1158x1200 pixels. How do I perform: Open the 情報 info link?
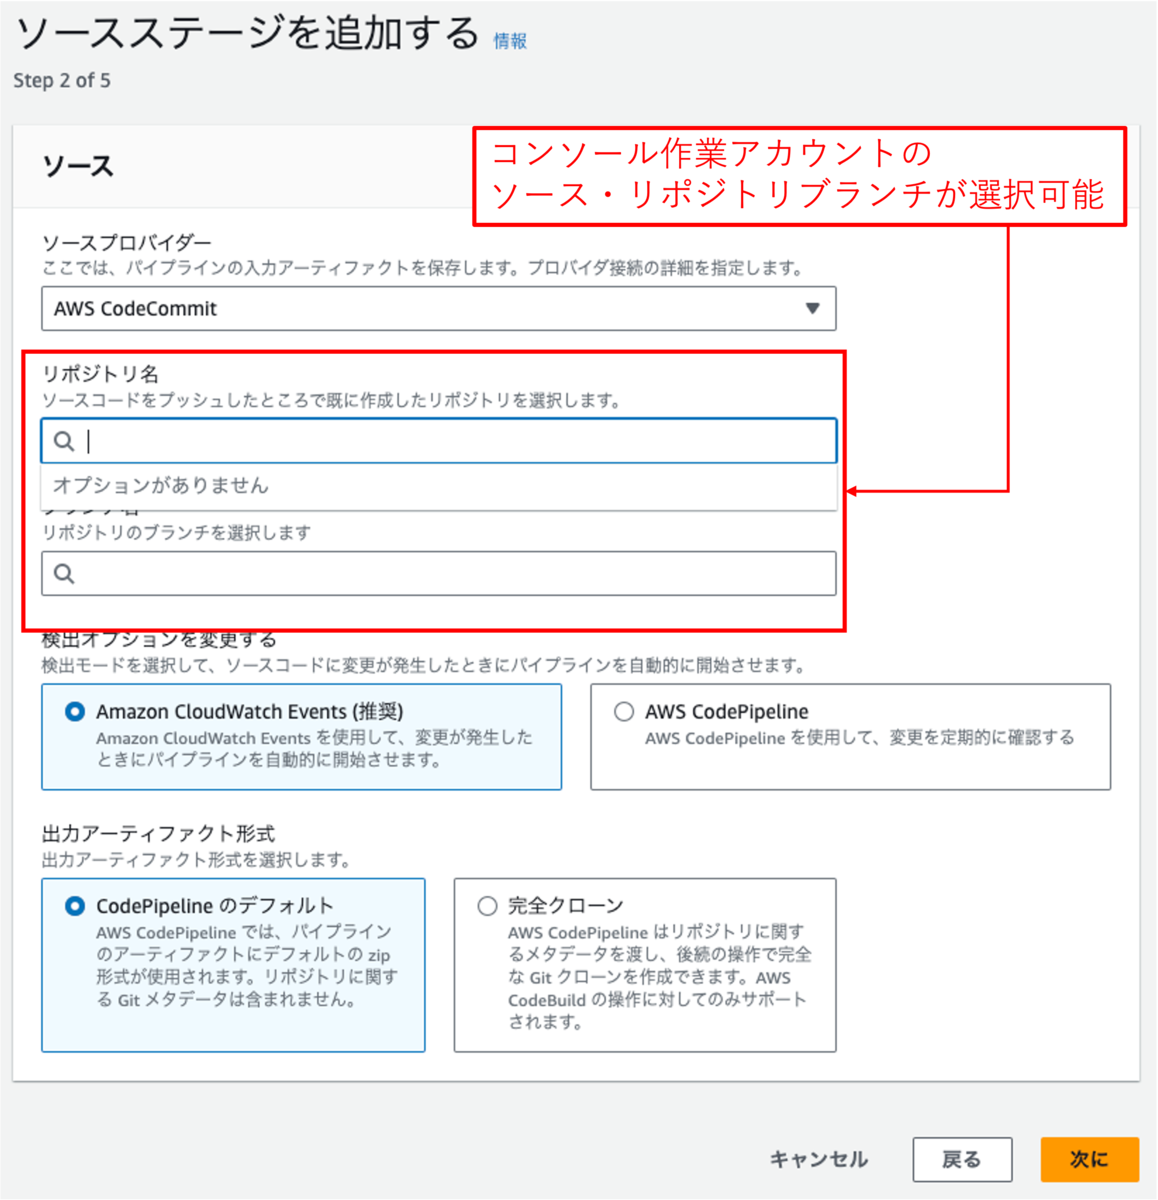(x=510, y=41)
